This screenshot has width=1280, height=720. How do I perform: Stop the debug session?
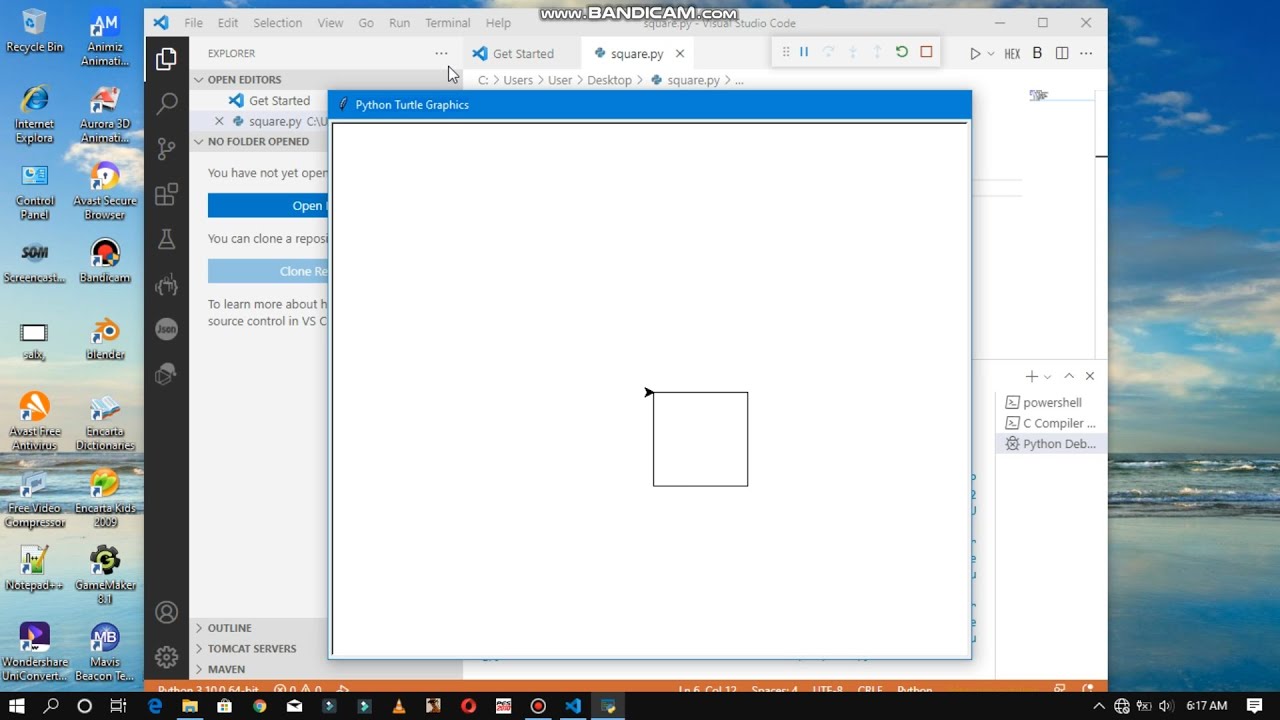(x=926, y=52)
